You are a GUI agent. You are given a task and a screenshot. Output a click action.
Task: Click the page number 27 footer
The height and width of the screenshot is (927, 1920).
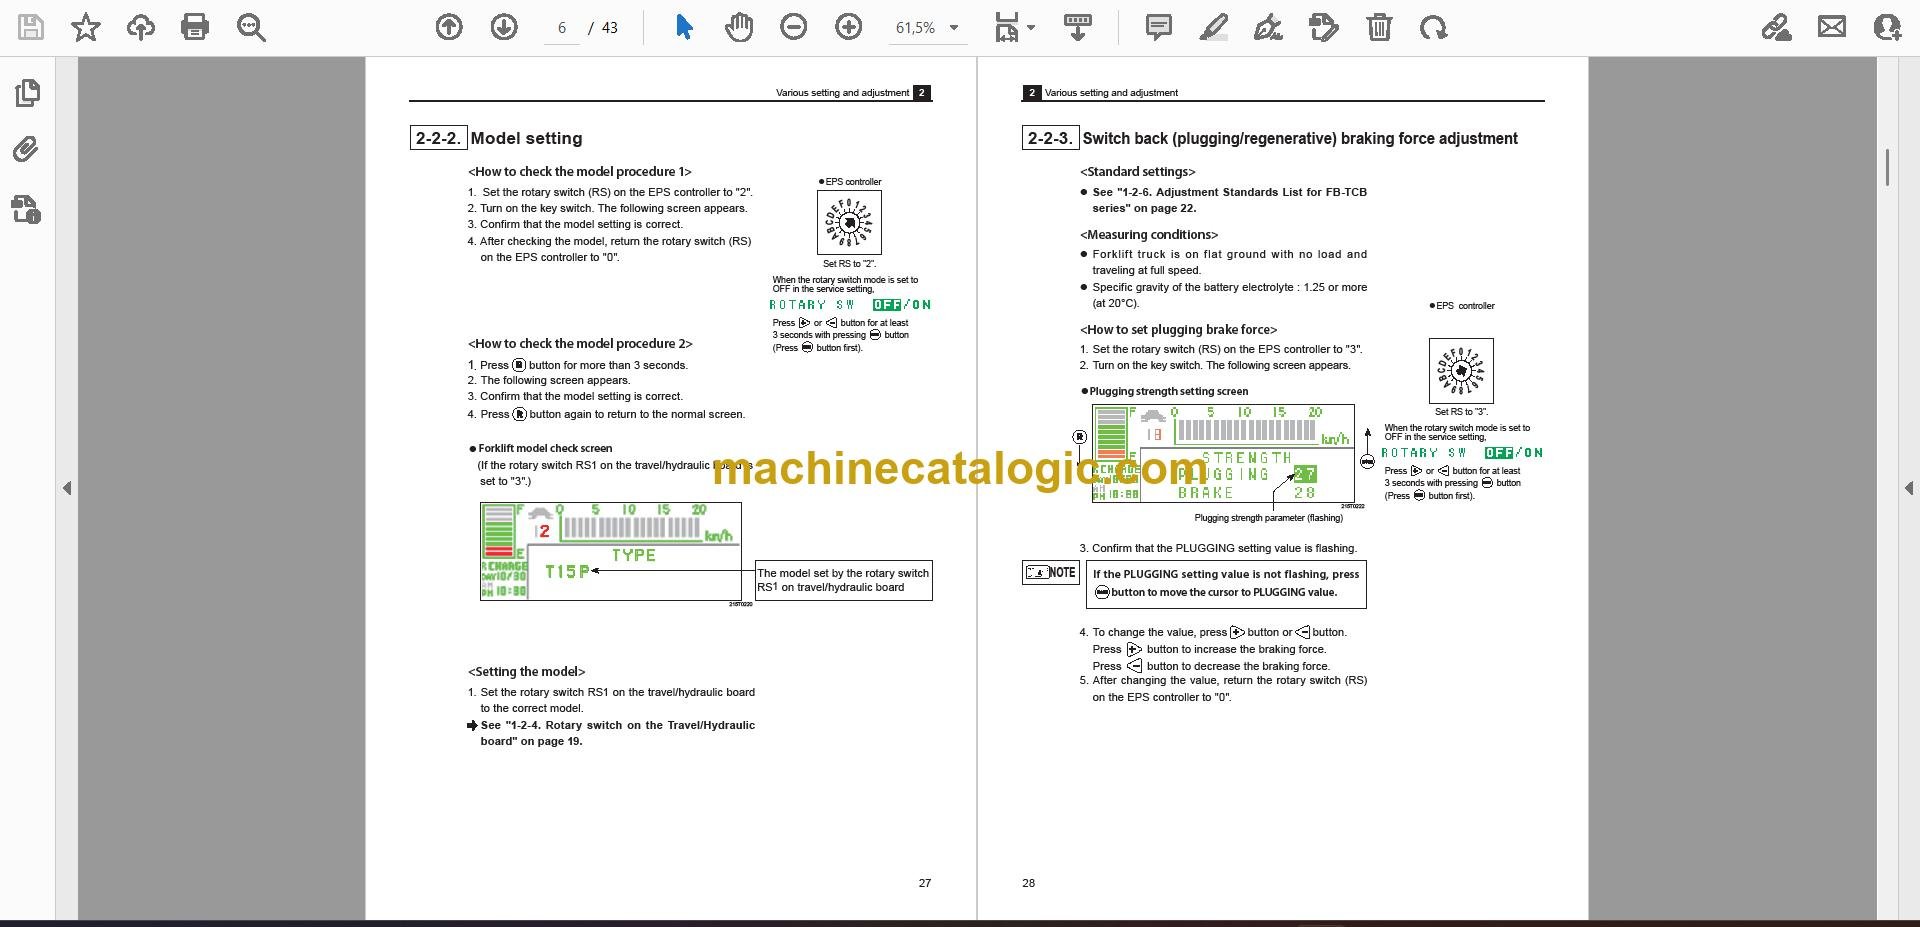pos(925,883)
